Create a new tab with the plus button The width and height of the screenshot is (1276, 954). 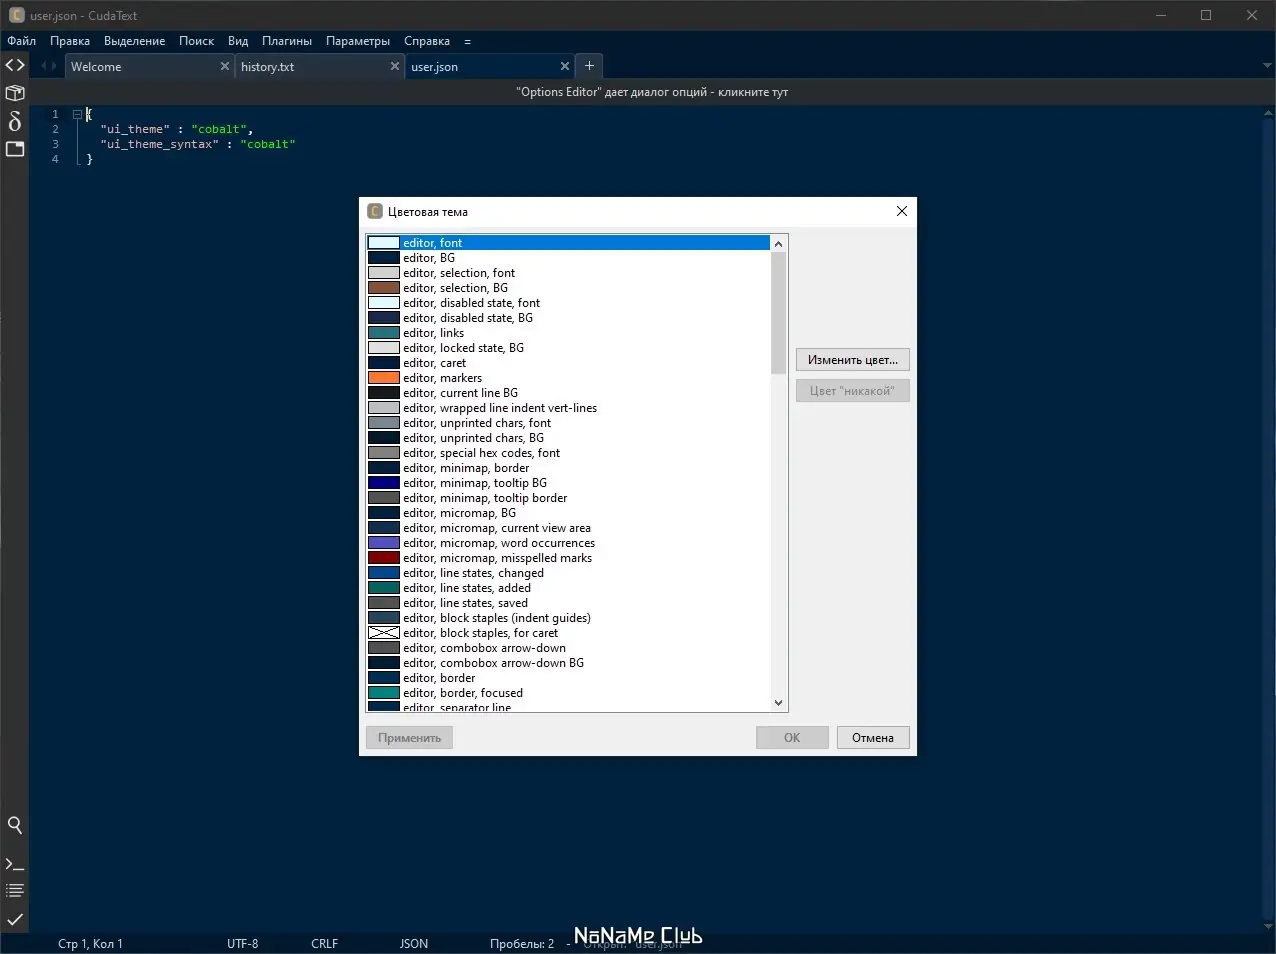coord(589,65)
